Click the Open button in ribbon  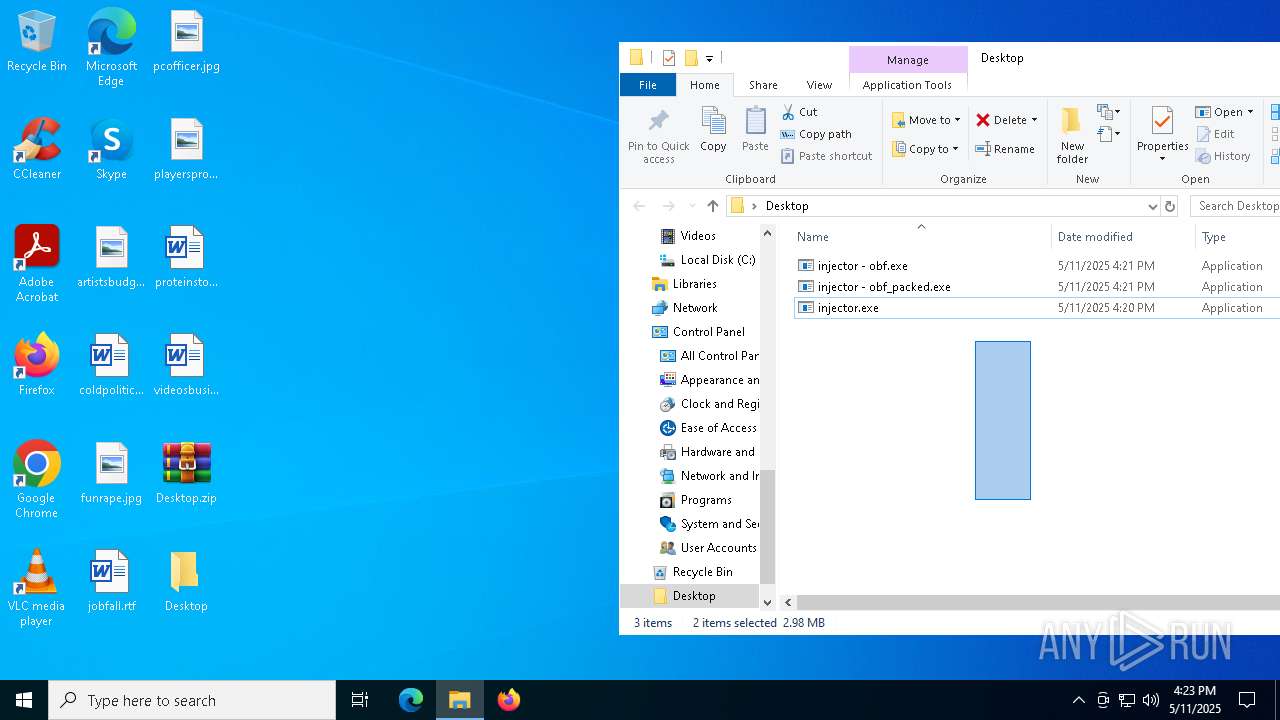click(x=1219, y=112)
